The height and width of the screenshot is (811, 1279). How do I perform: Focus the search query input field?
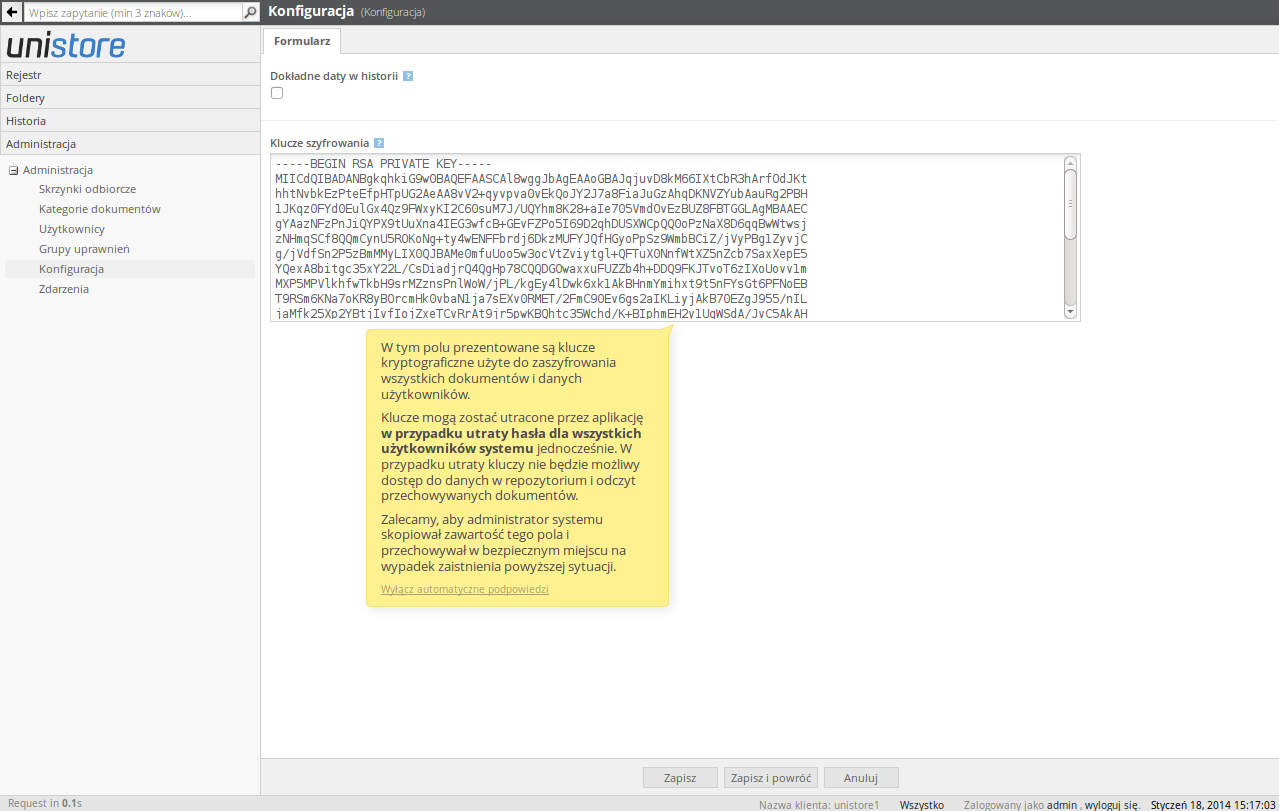click(x=133, y=13)
